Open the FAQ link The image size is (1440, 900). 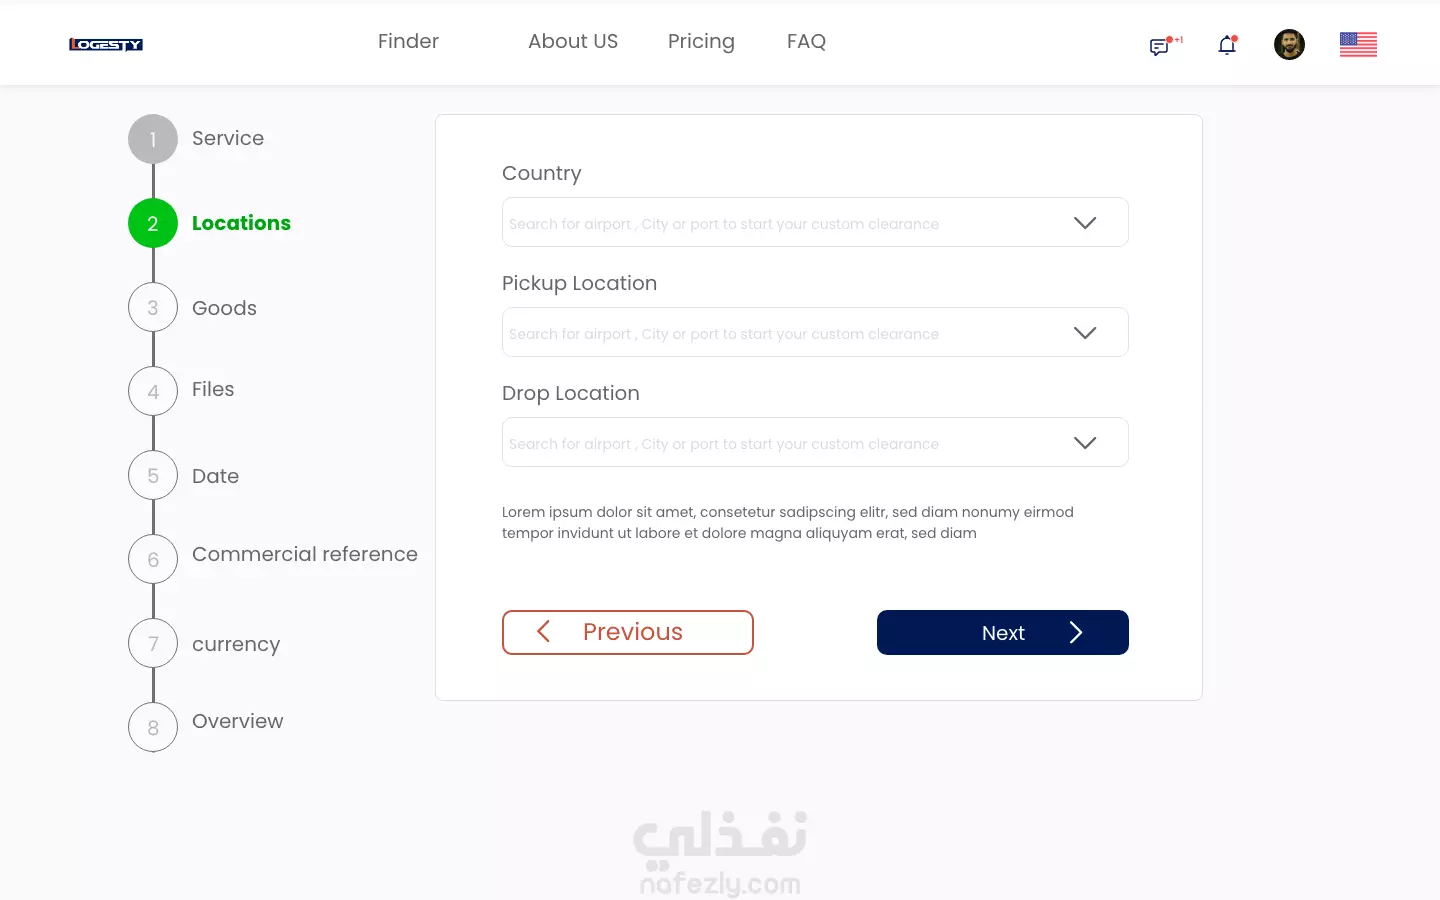click(x=806, y=41)
